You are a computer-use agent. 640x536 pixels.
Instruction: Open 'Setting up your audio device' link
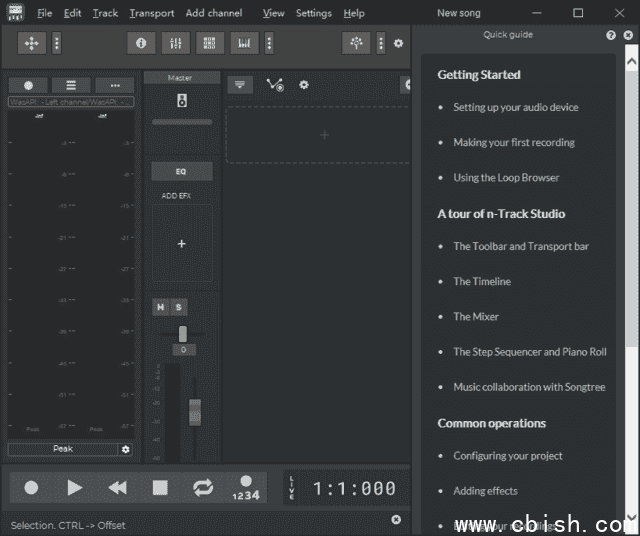[x=516, y=107]
